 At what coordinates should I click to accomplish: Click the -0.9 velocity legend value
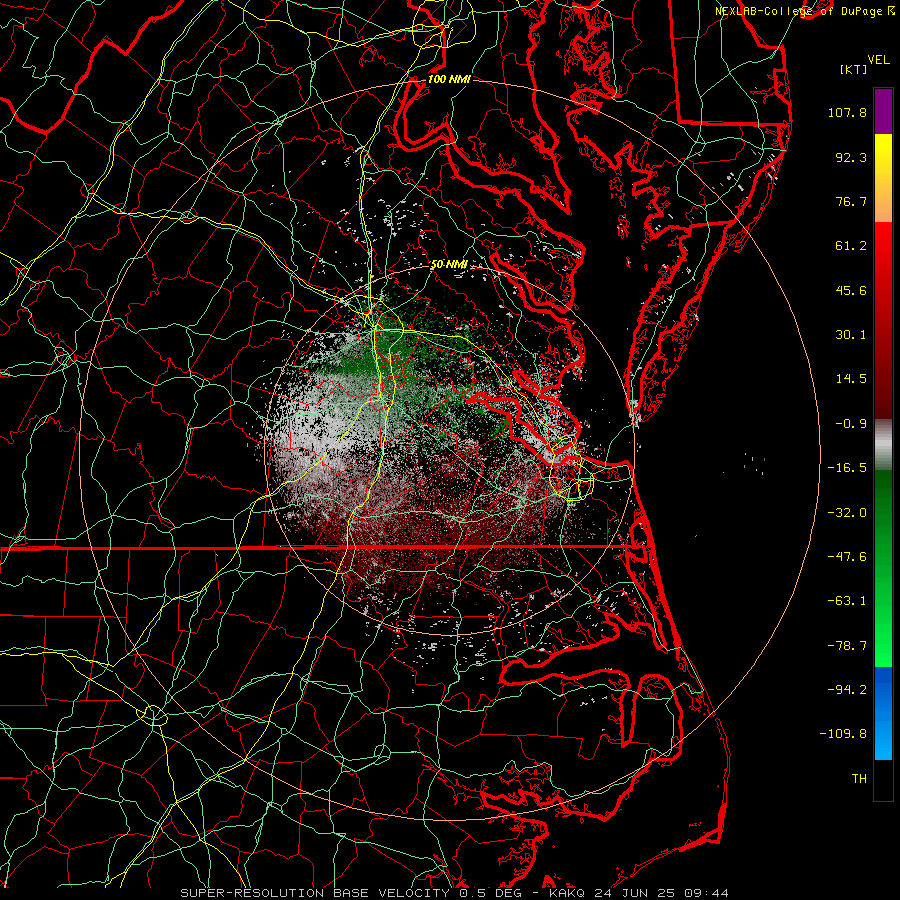pos(851,424)
